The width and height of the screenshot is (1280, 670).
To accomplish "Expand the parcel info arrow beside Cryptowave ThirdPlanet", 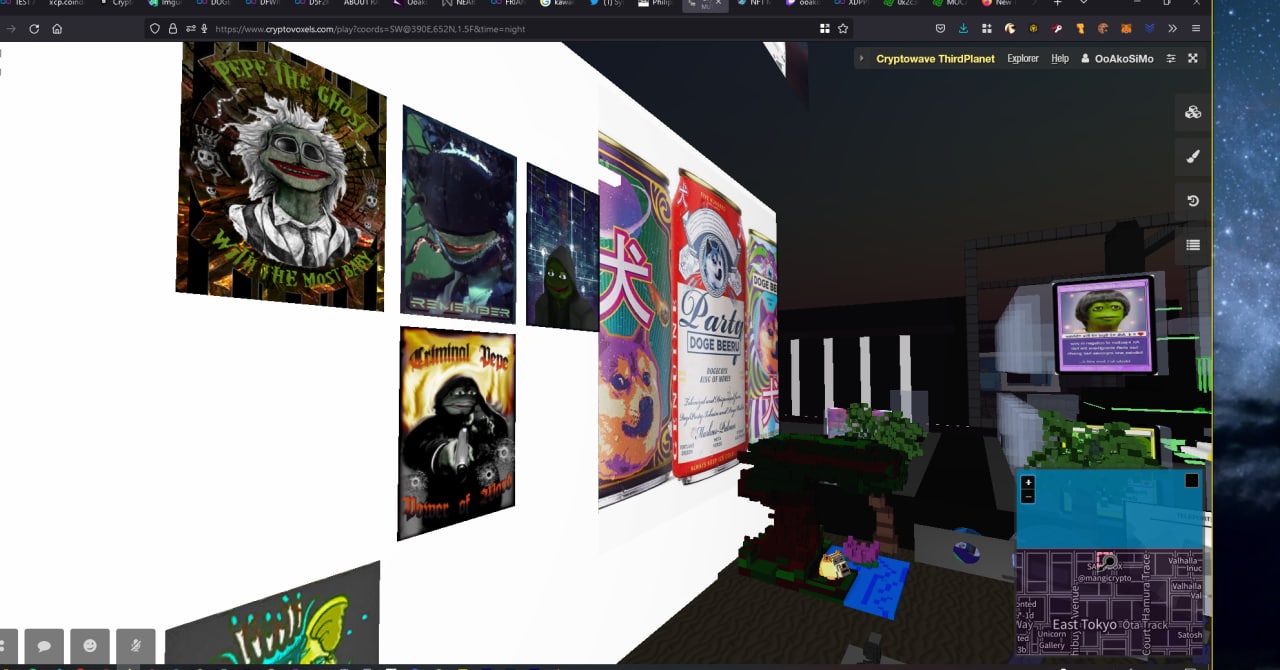I will click(862, 59).
